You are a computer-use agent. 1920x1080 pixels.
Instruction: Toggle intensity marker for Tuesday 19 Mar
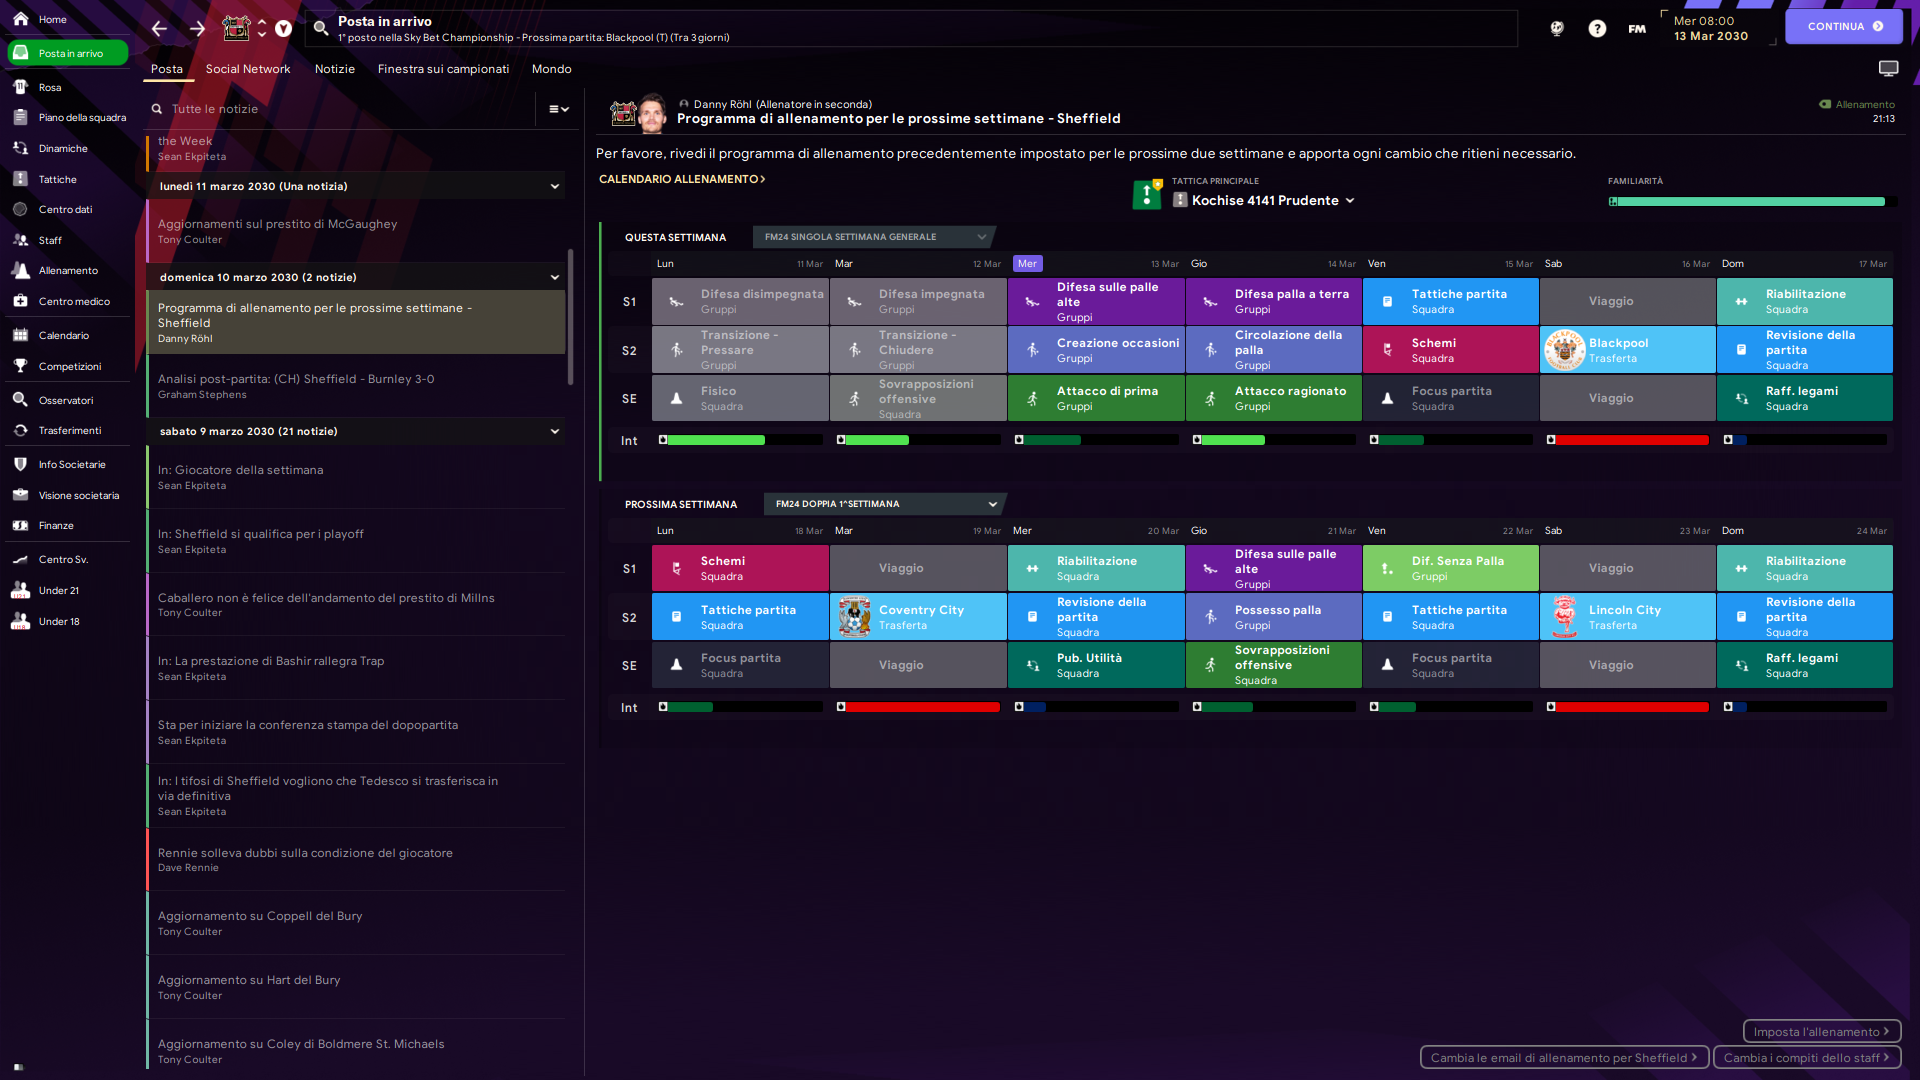click(841, 707)
